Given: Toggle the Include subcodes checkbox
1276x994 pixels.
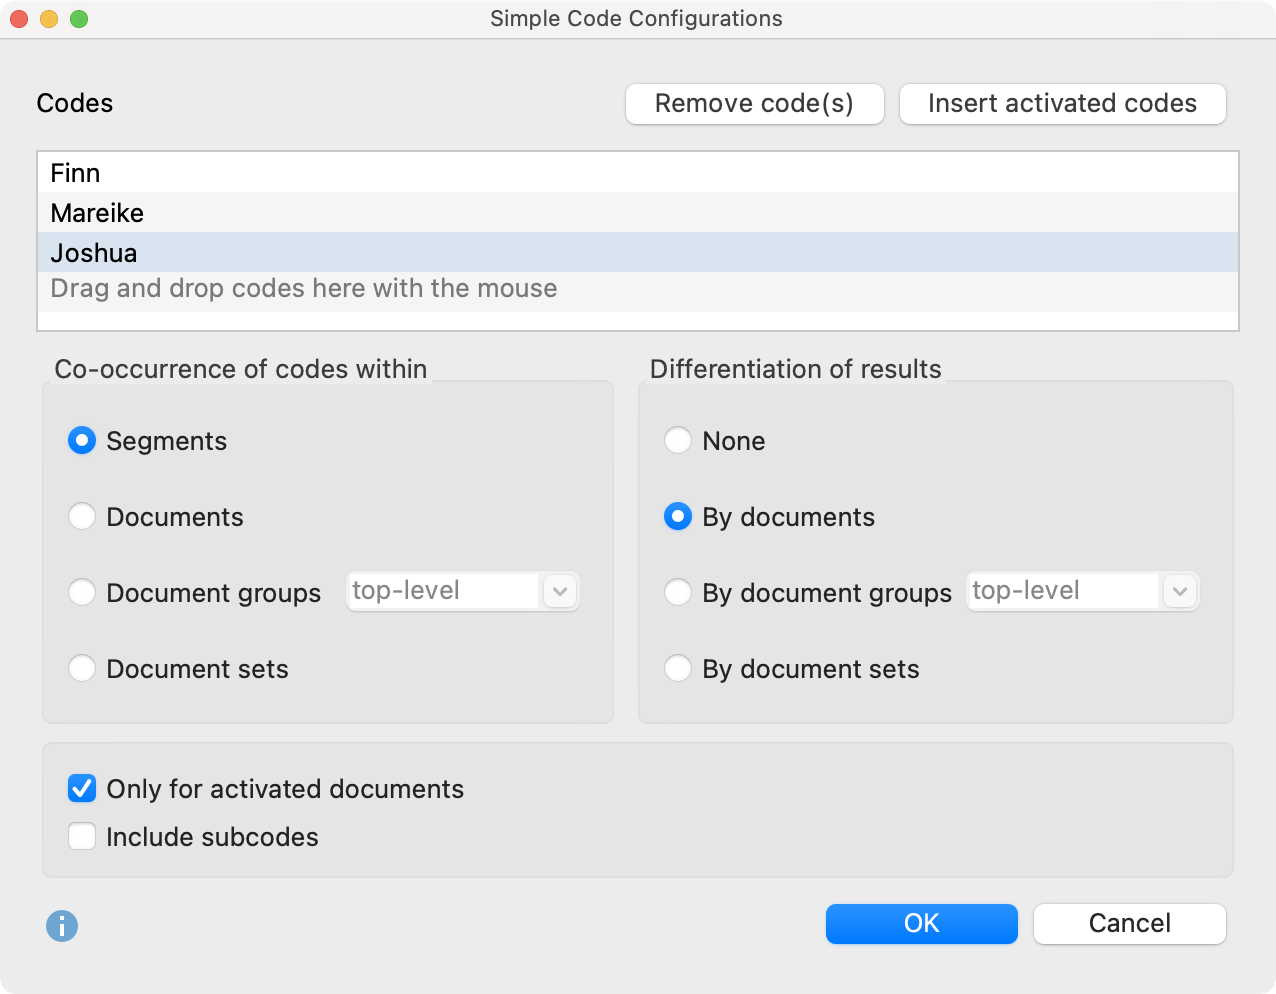Looking at the screenshot, I should click(x=81, y=836).
